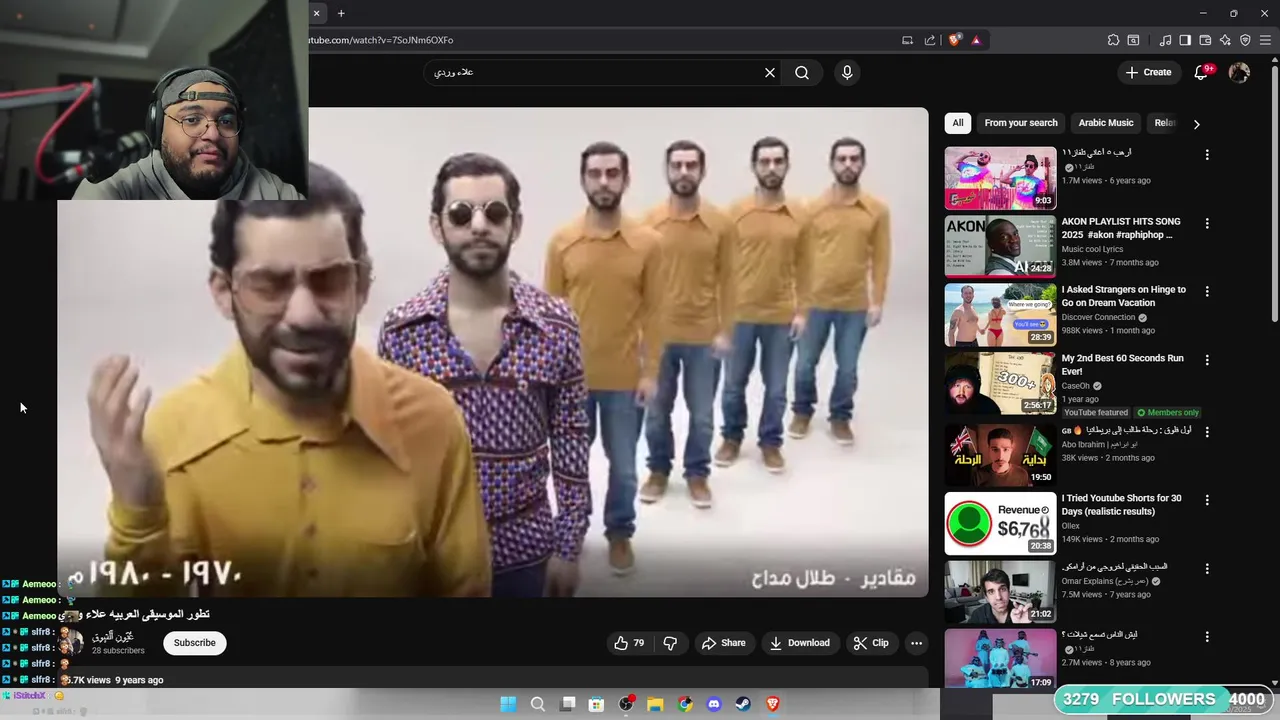Open Microsoft Store from taskbar
1280x720 pixels.
596,704
